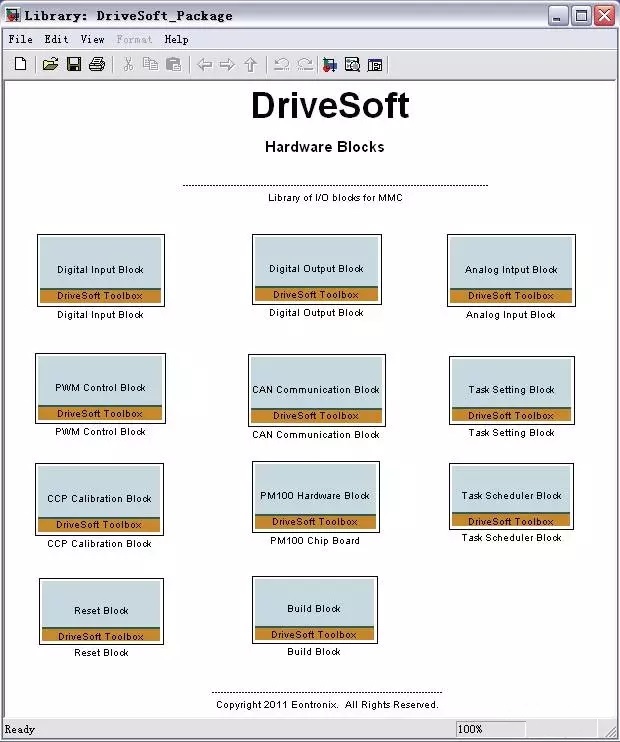
Task: Click the 100% zoom status field
Action: tap(490, 729)
